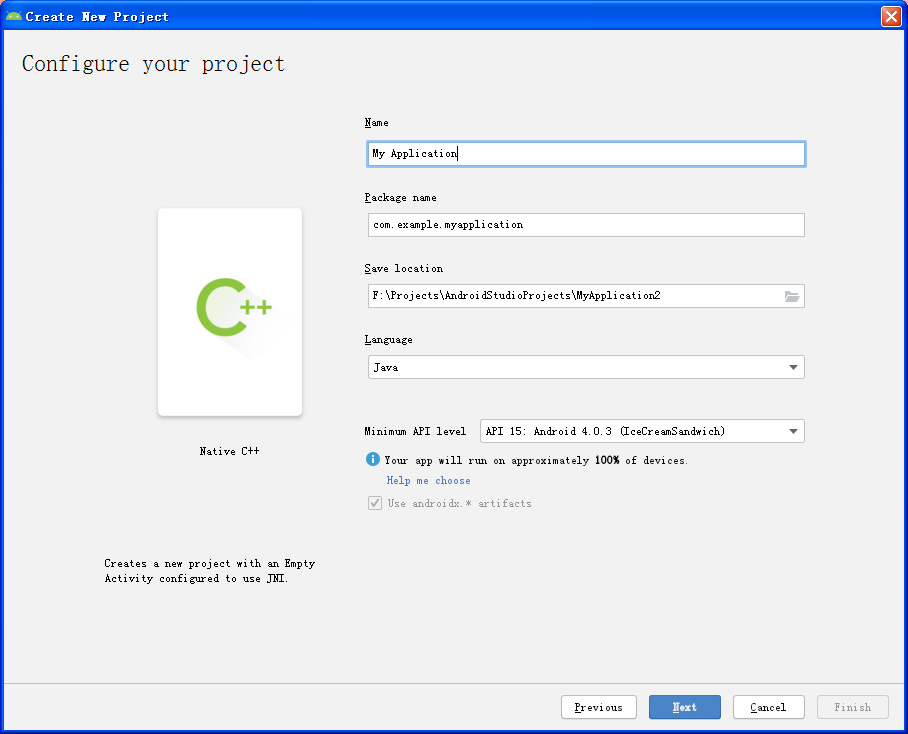
Task: Click the Configure your project heading
Action: coord(153,64)
